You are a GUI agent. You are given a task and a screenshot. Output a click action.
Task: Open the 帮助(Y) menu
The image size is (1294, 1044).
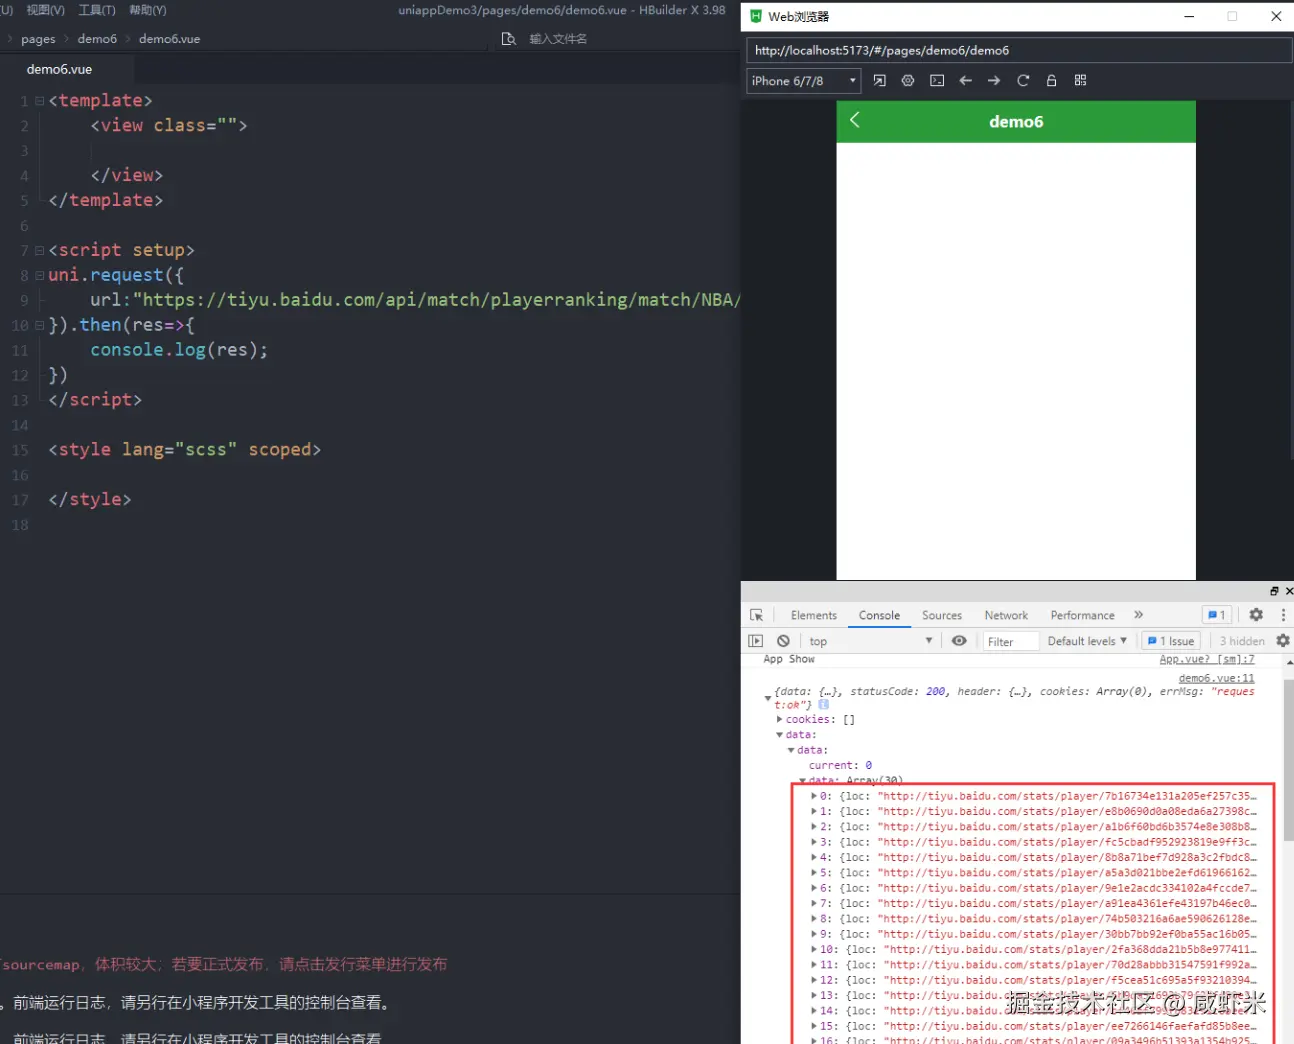click(x=148, y=10)
